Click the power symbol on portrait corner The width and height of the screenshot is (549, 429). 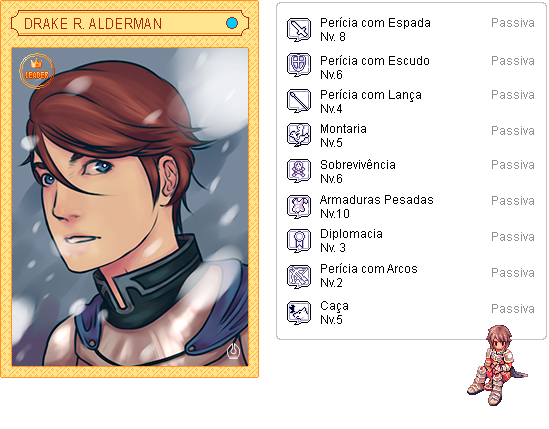233,351
